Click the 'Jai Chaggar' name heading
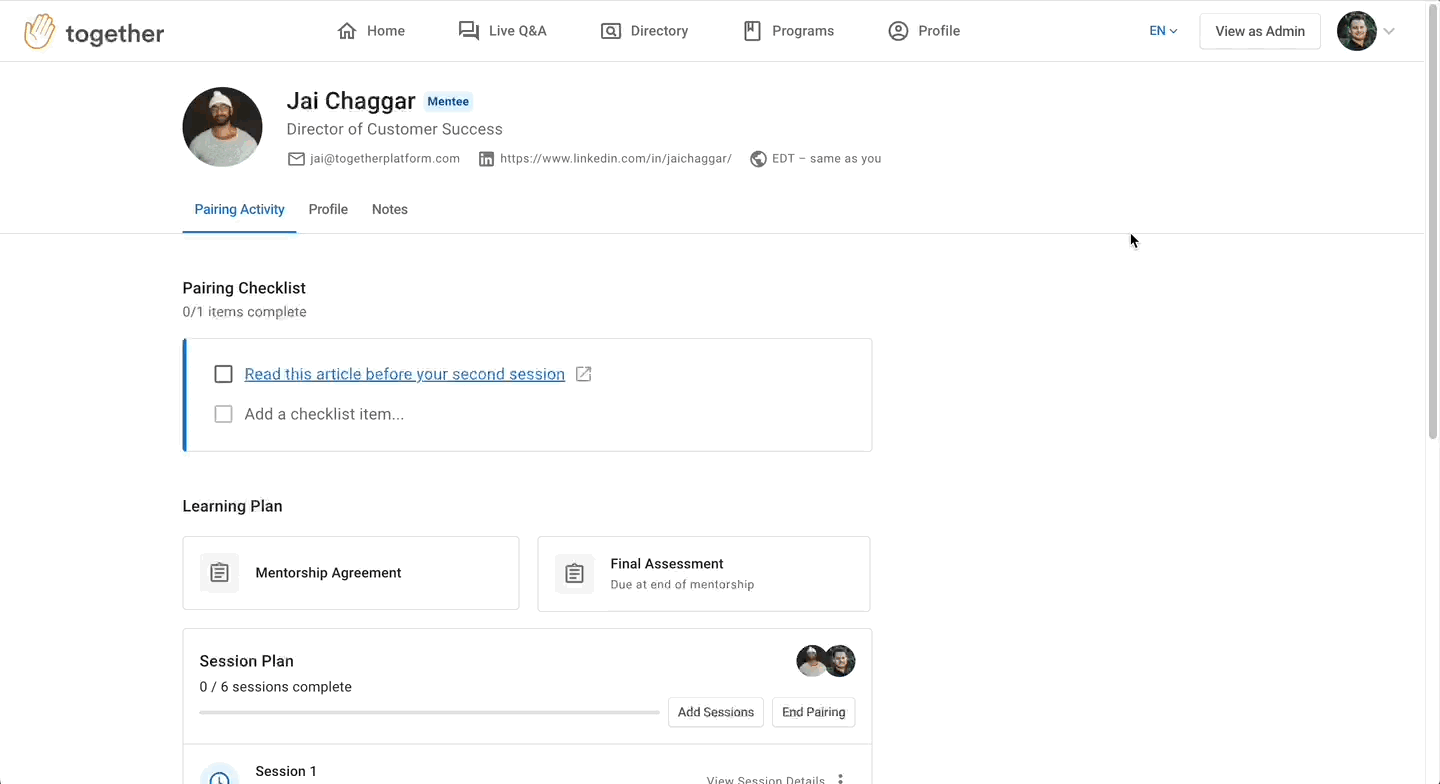The height and width of the screenshot is (784, 1440). [x=351, y=101]
